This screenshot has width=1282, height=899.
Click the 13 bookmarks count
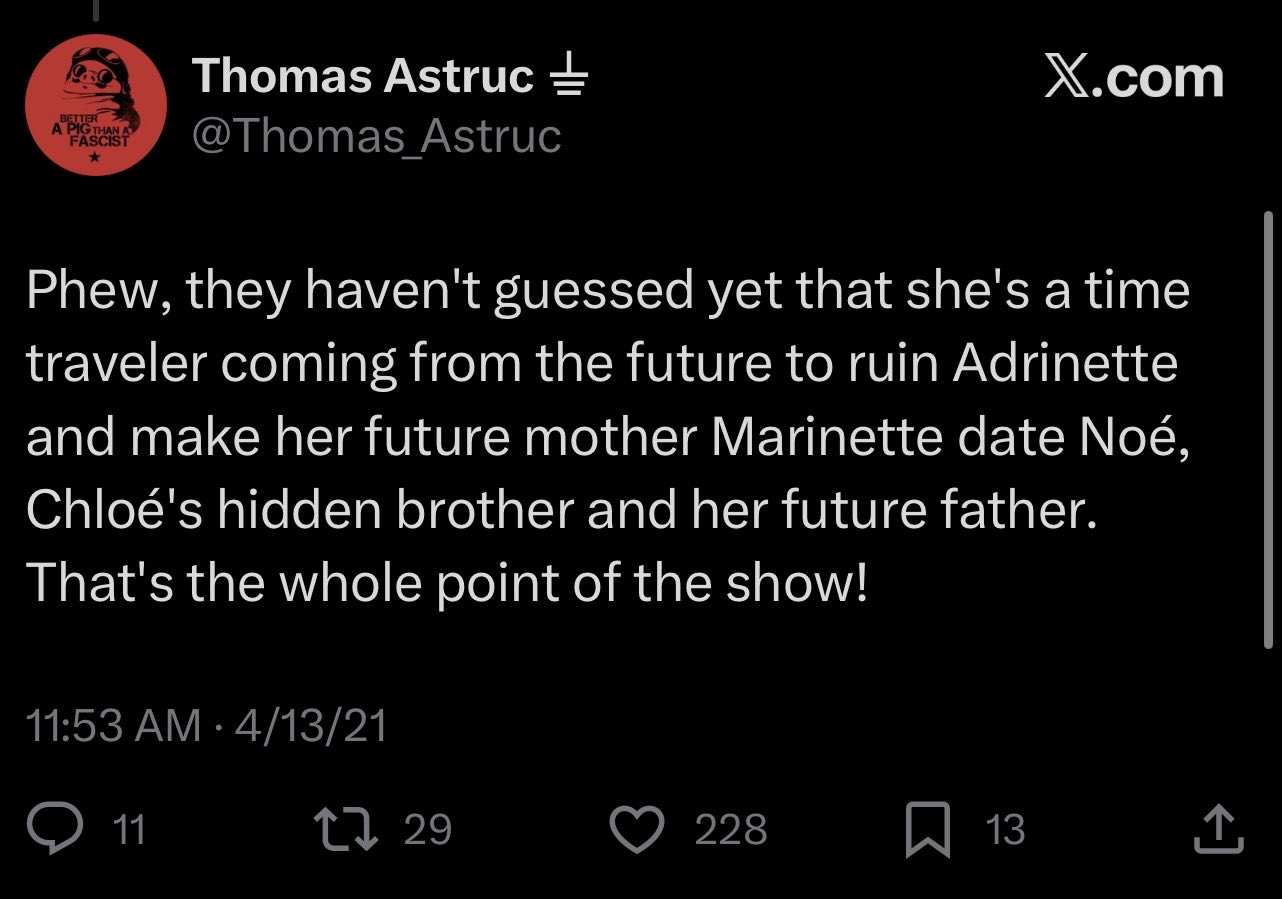pyautogui.click(x=1005, y=831)
